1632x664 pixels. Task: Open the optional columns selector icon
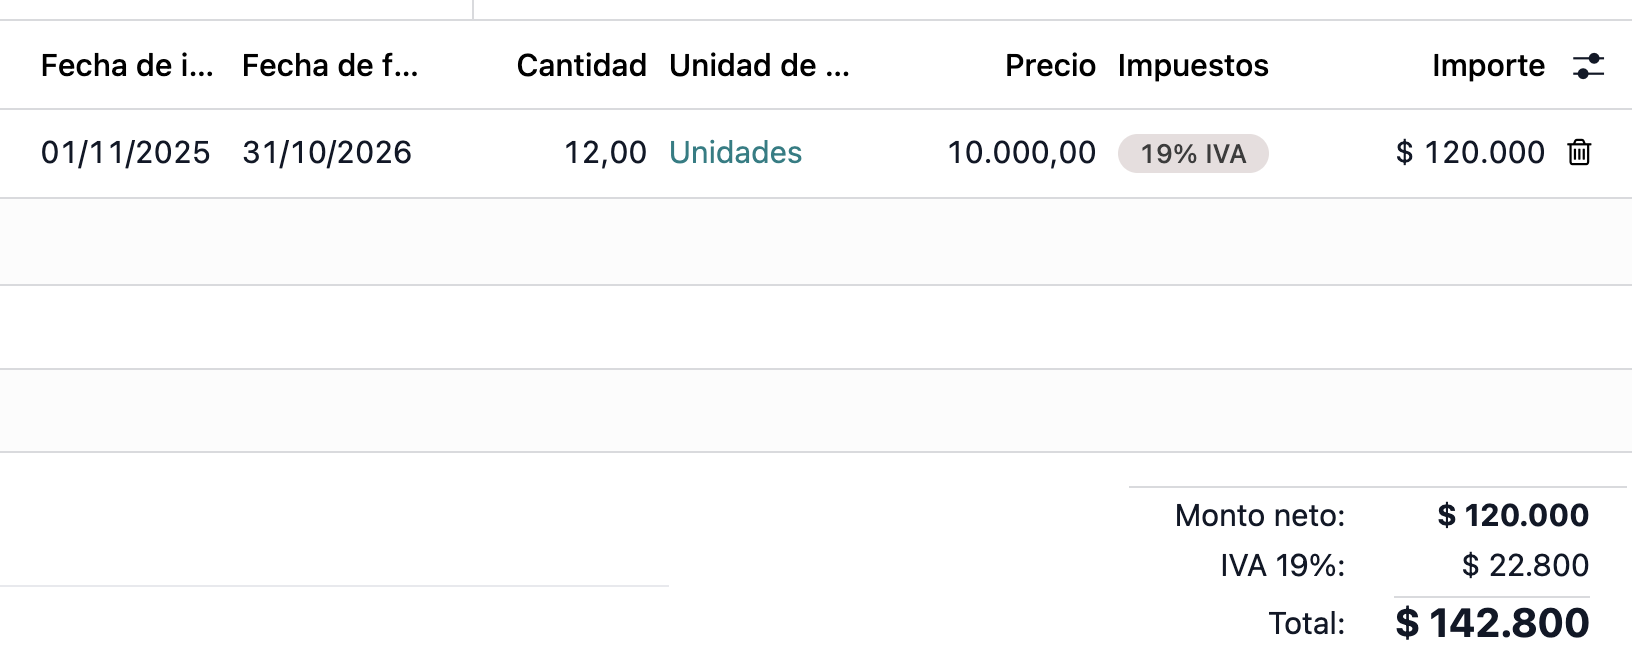tap(1589, 66)
